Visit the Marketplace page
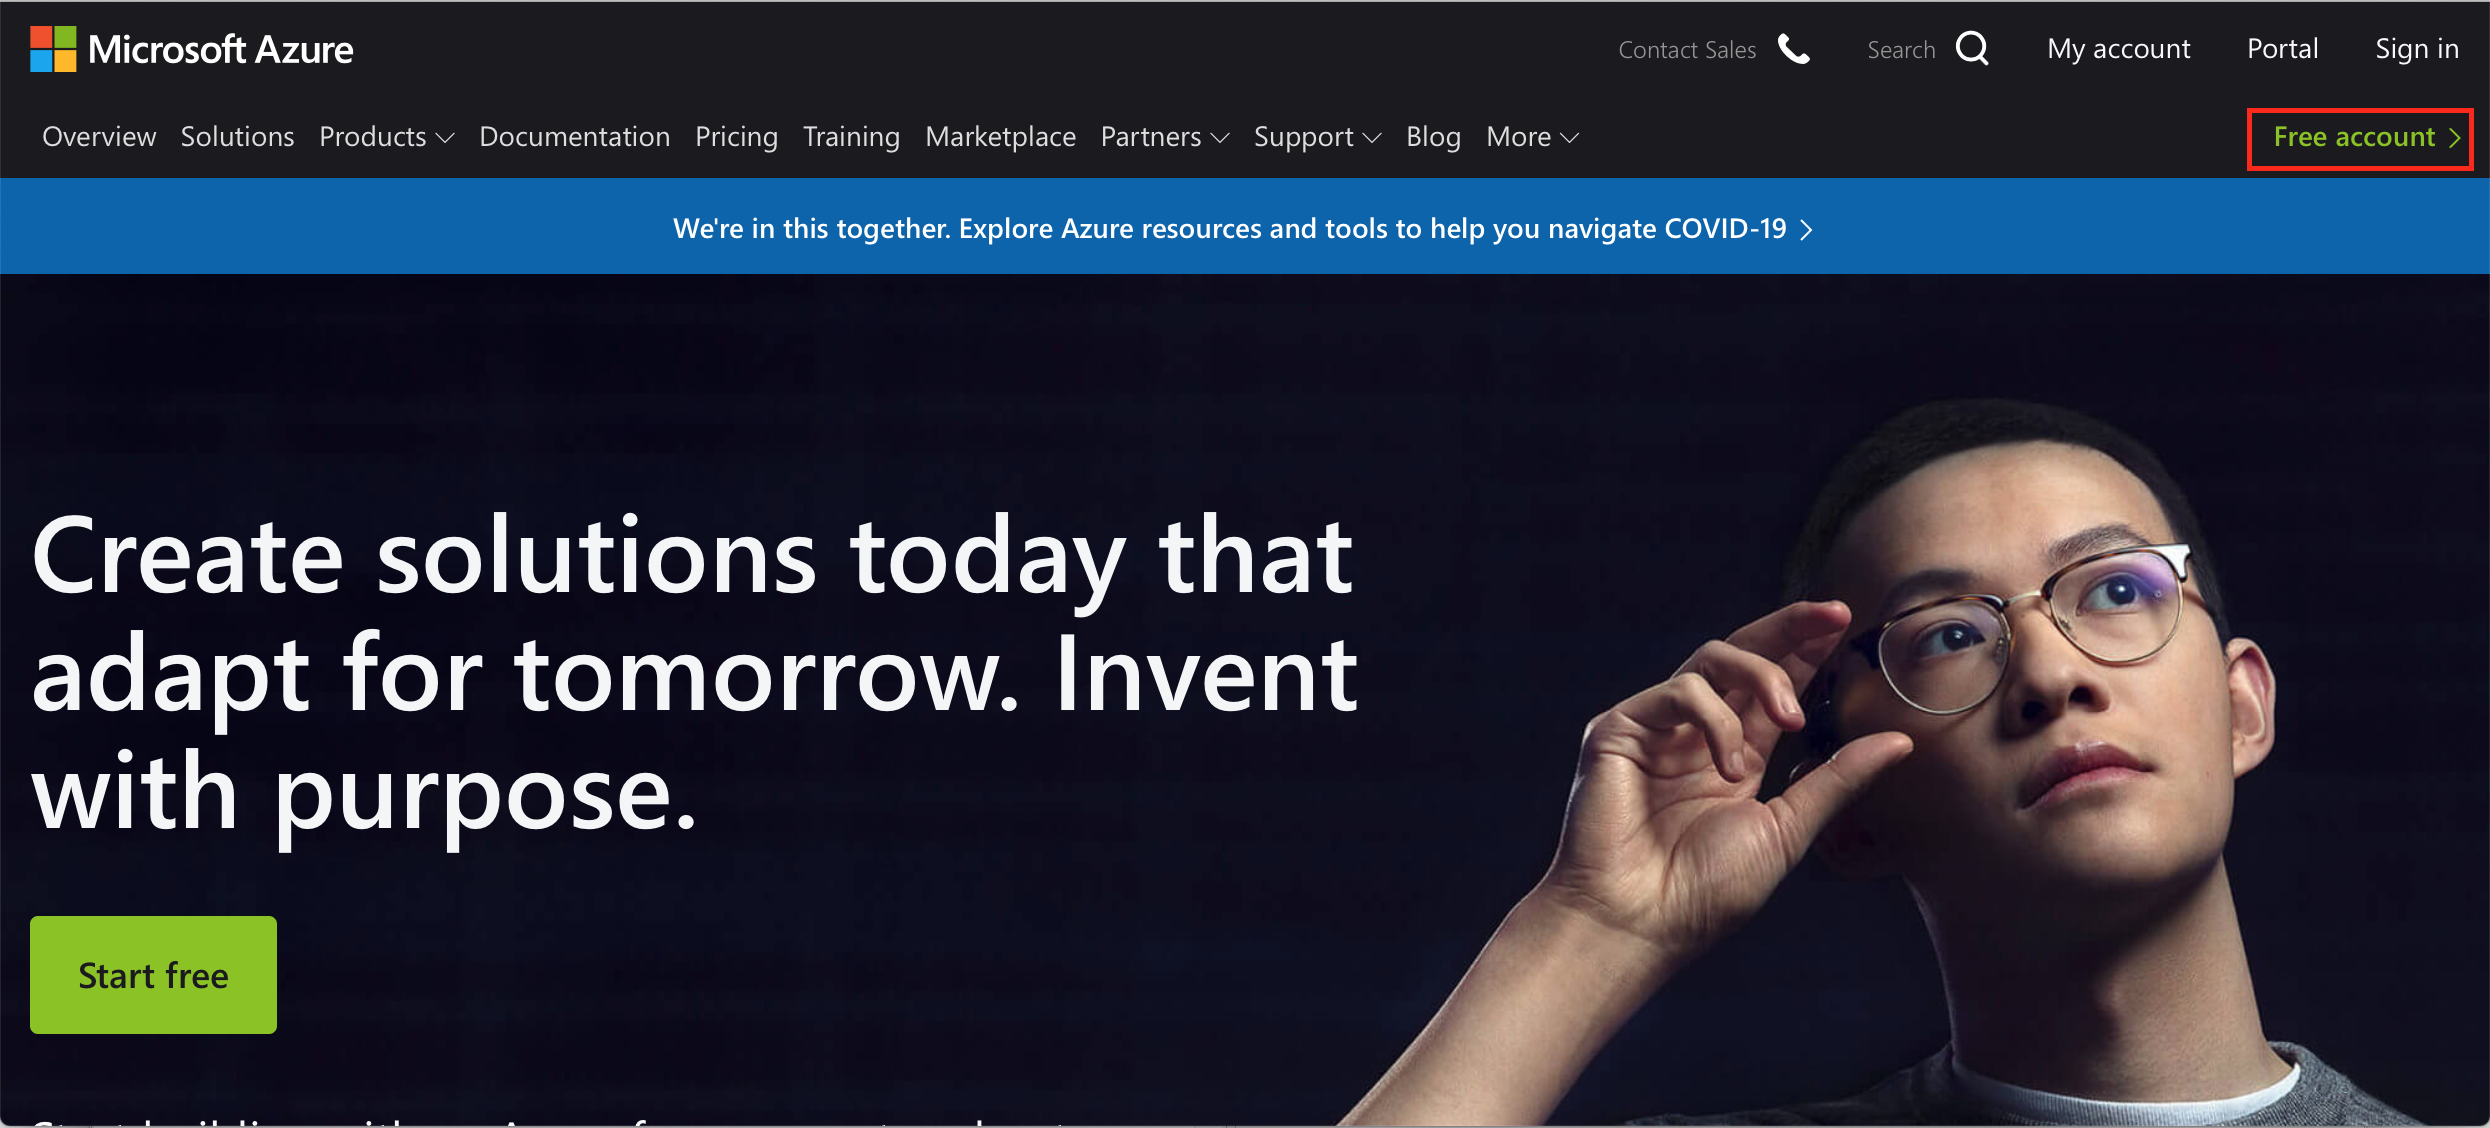 click(1000, 137)
